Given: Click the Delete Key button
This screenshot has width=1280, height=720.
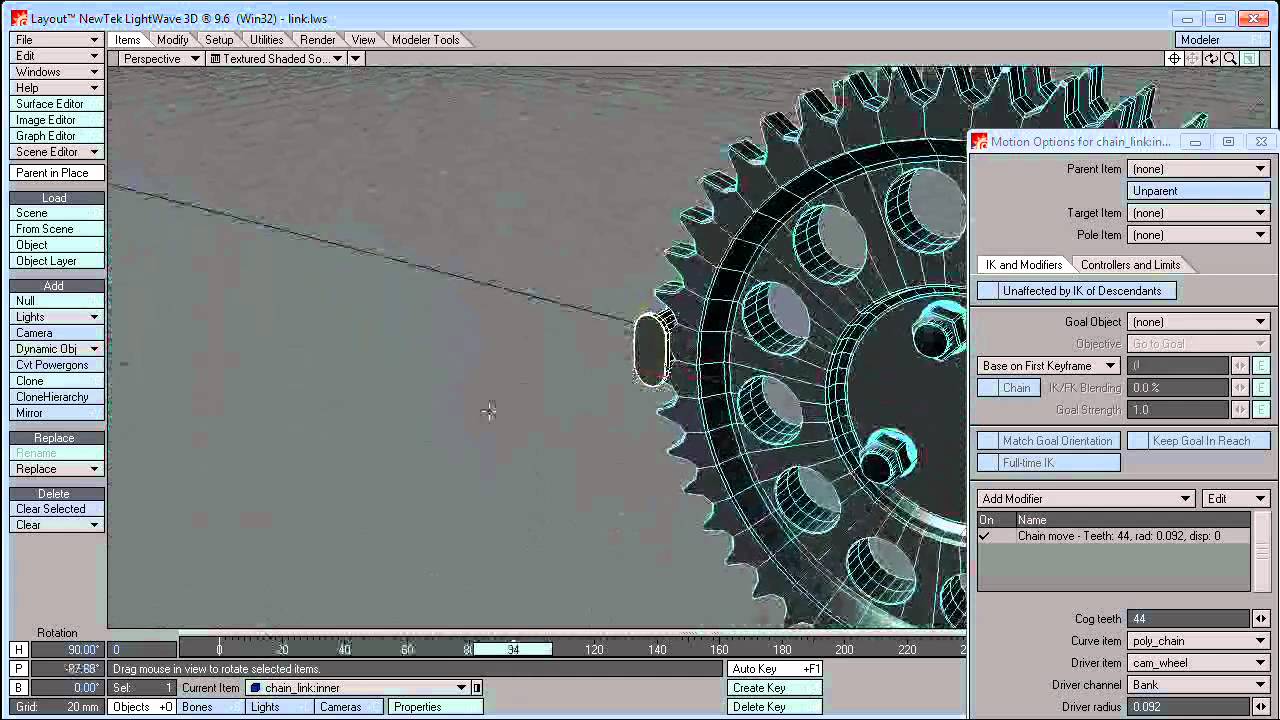Looking at the screenshot, I should point(775,707).
